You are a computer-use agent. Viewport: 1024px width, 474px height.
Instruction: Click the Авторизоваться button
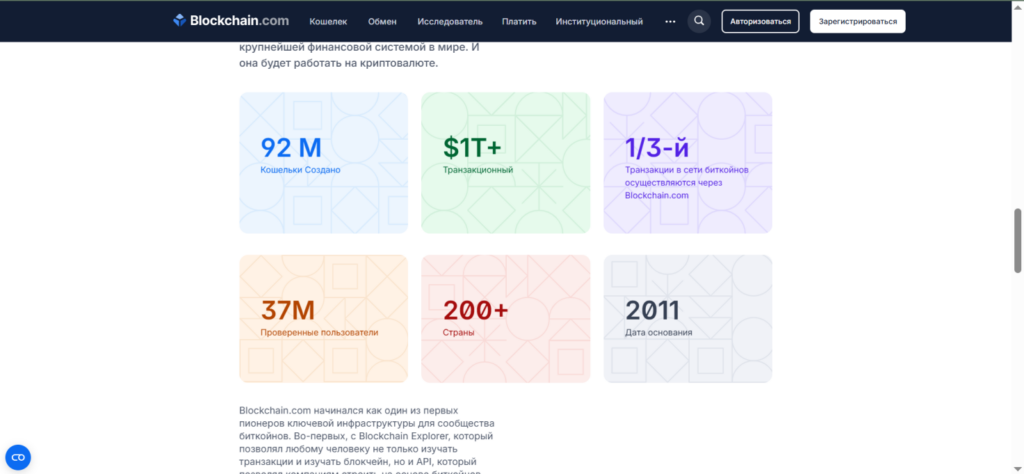click(760, 22)
